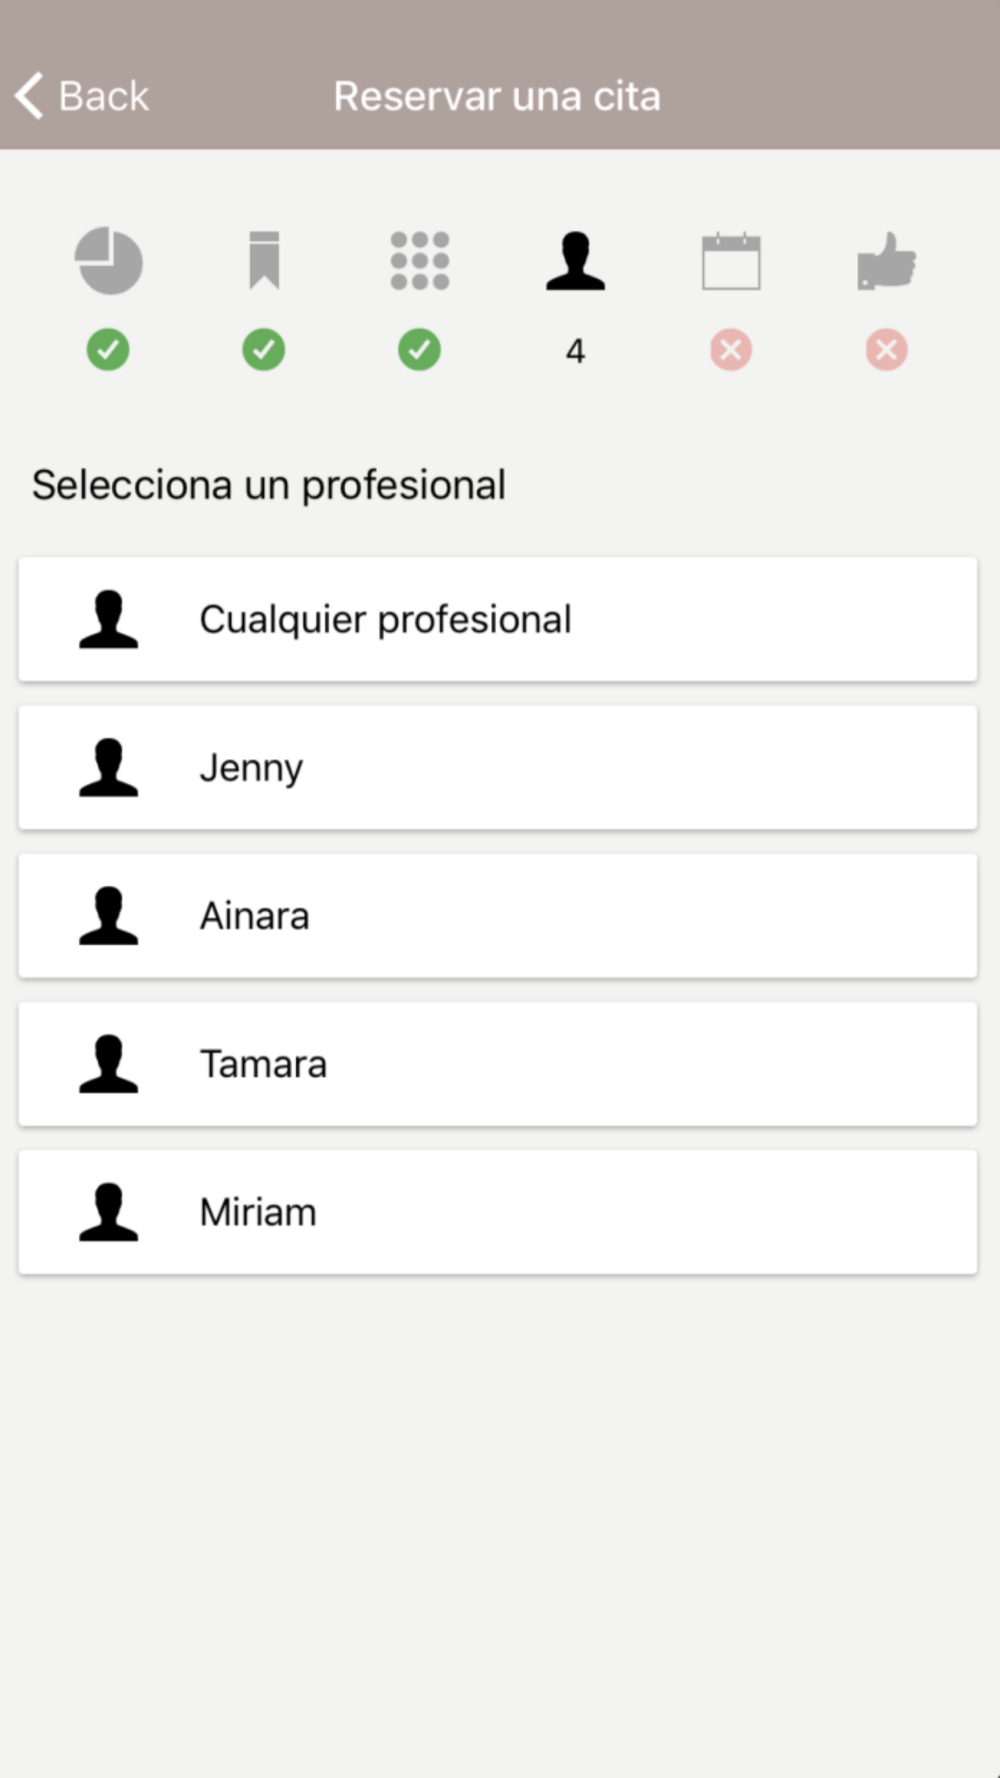
Task: Click the green checkmark under pie chart
Action: pyautogui.click(x=108, y=350)
